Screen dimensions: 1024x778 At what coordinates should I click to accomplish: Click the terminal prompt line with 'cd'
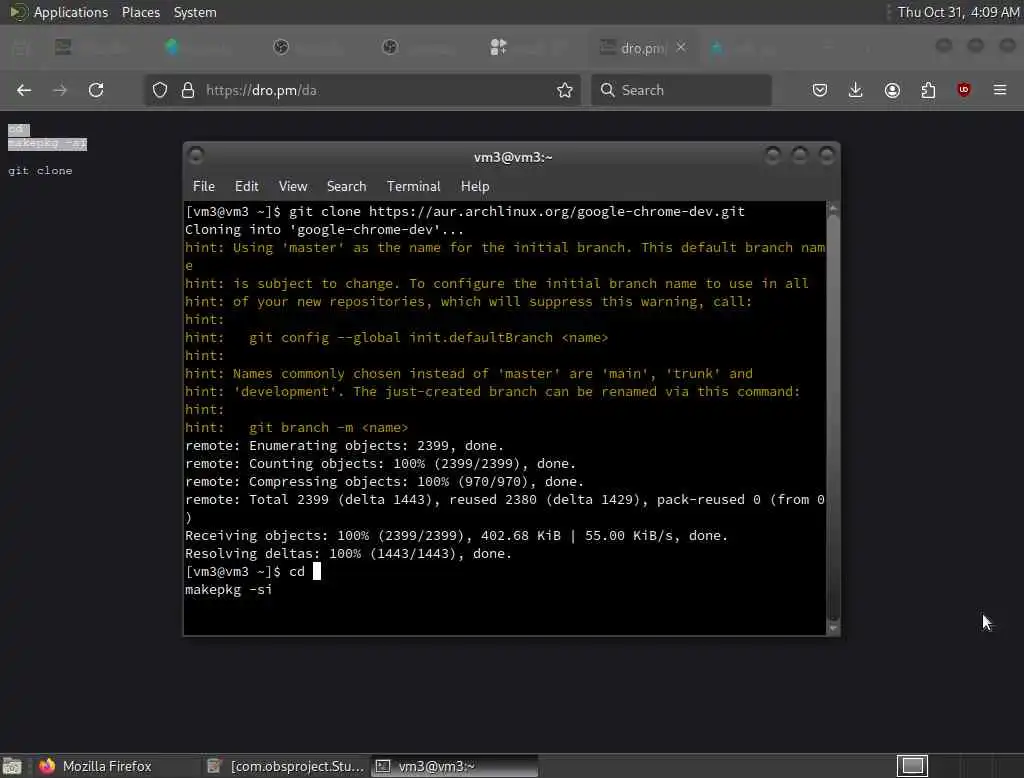coord(253,572)
